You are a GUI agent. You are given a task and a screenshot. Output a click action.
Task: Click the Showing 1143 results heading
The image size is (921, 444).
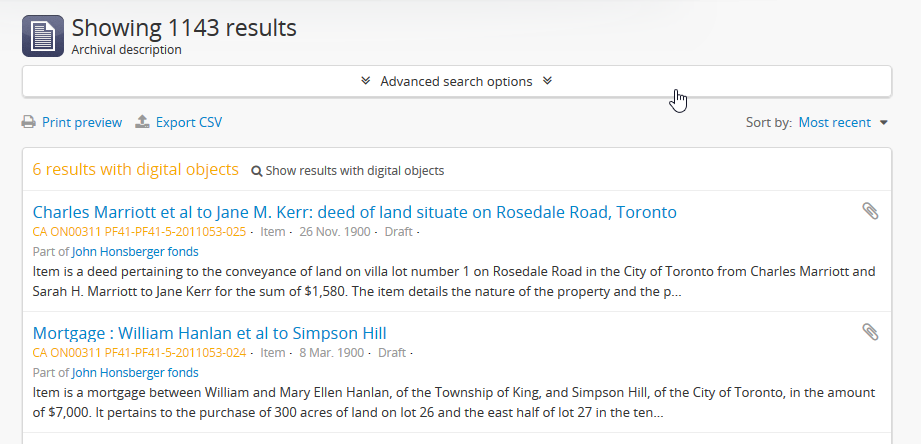point(184,28)
